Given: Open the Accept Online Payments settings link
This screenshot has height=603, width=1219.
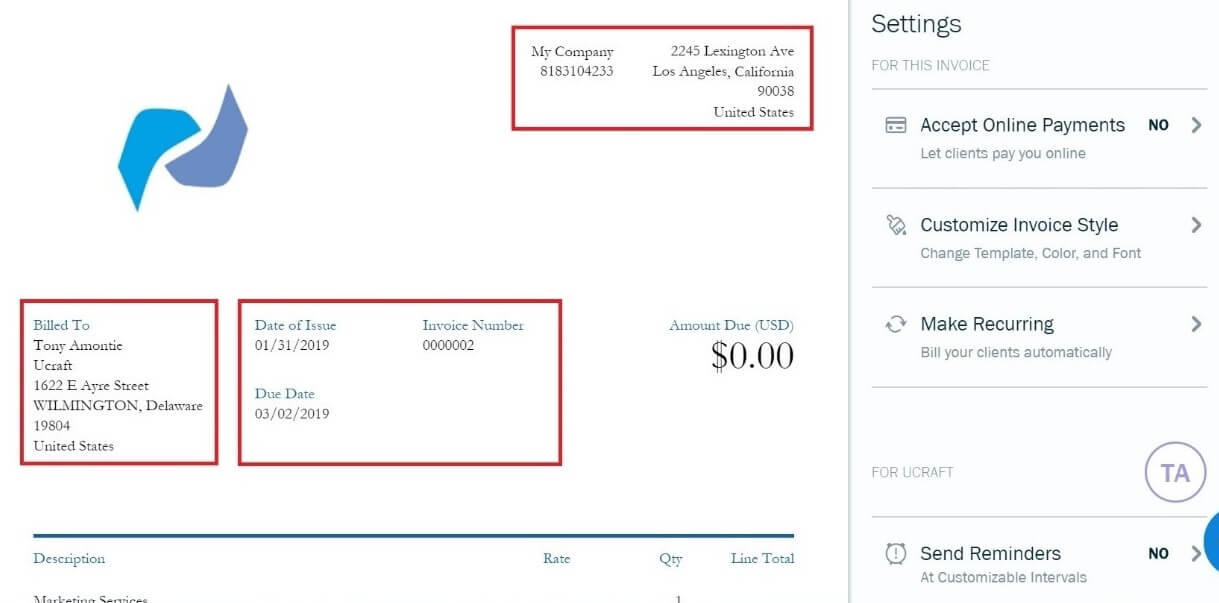Looking at the screenshot, I should click(1022, 125).
